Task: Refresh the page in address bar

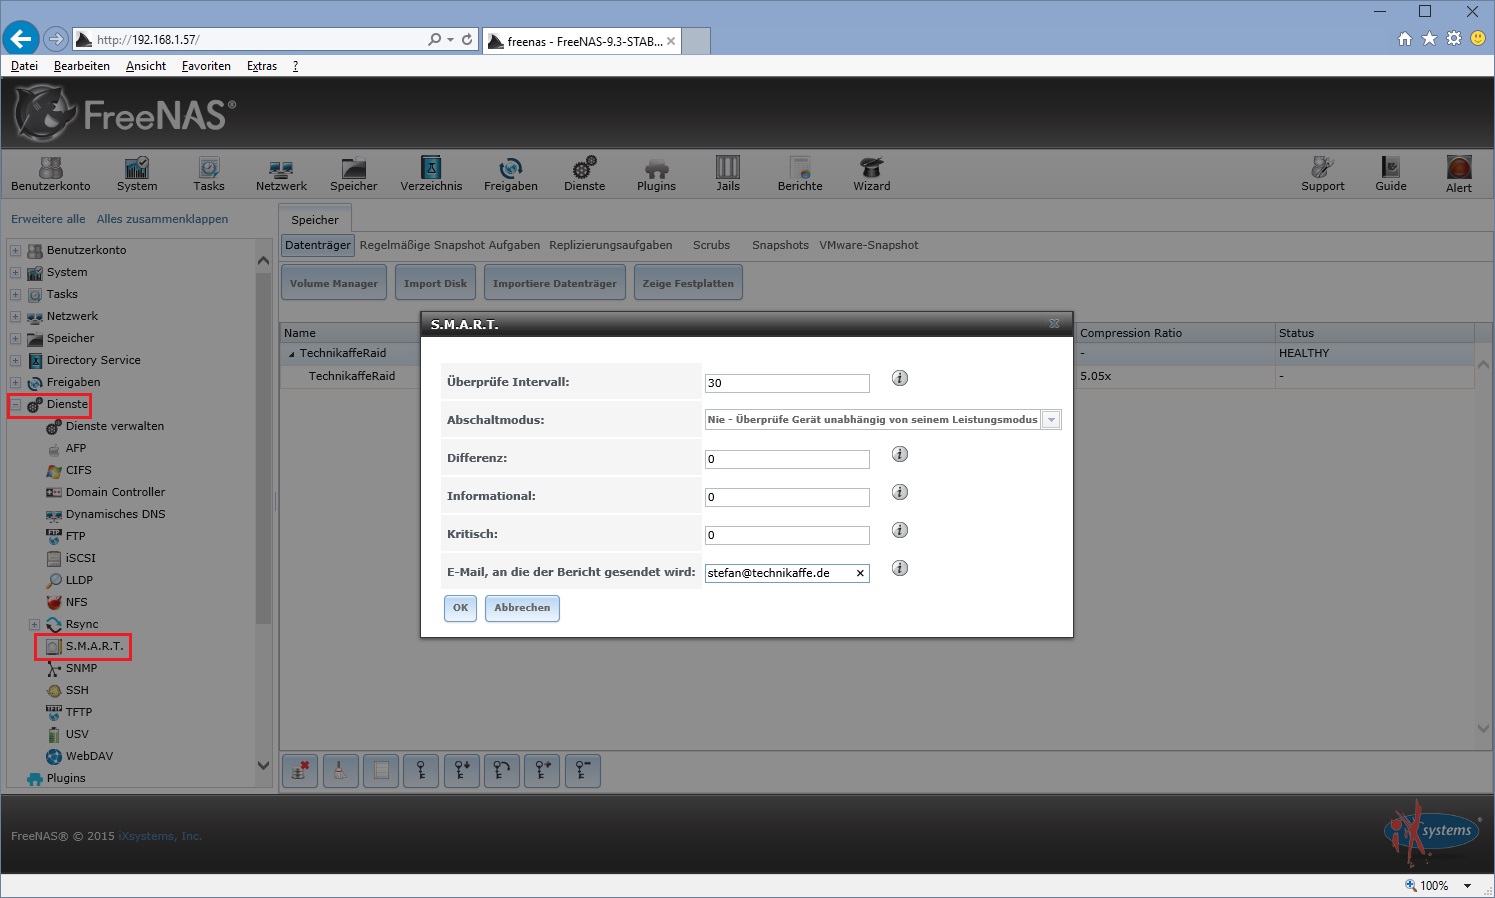Action: (467, 40)
